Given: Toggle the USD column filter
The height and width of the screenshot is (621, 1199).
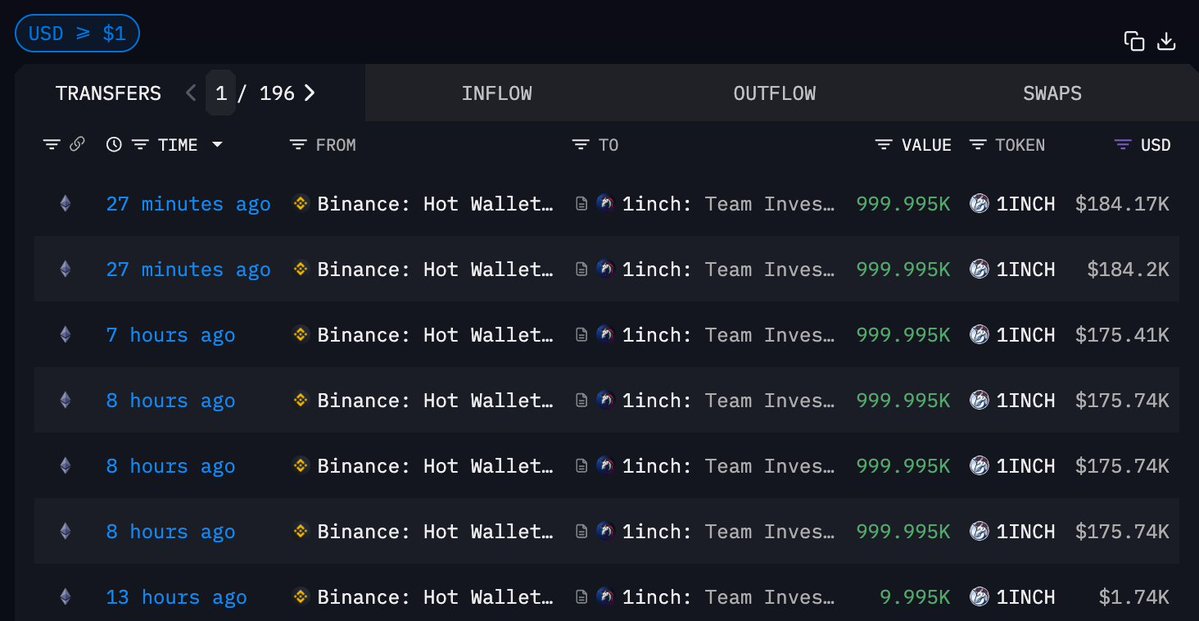Looking at the screenshot, I should click(1123, 145).
